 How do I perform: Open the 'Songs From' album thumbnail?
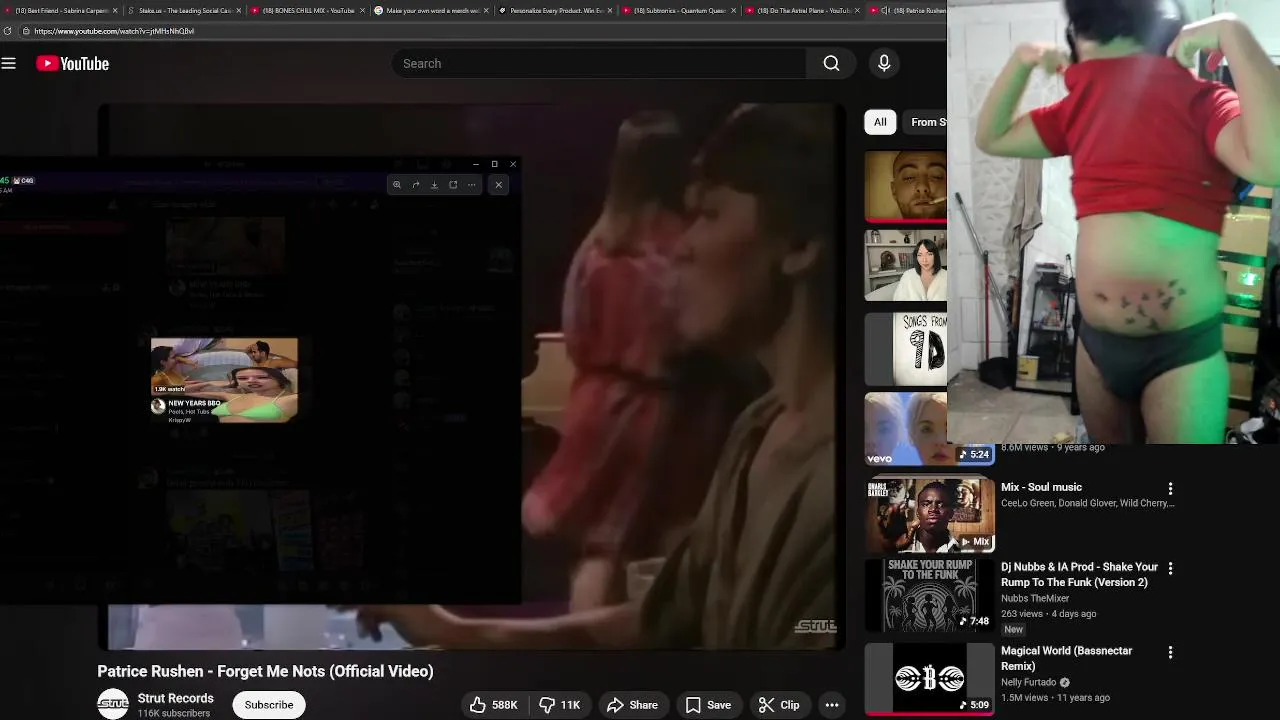pyautogui.click(x=906, y=349)
